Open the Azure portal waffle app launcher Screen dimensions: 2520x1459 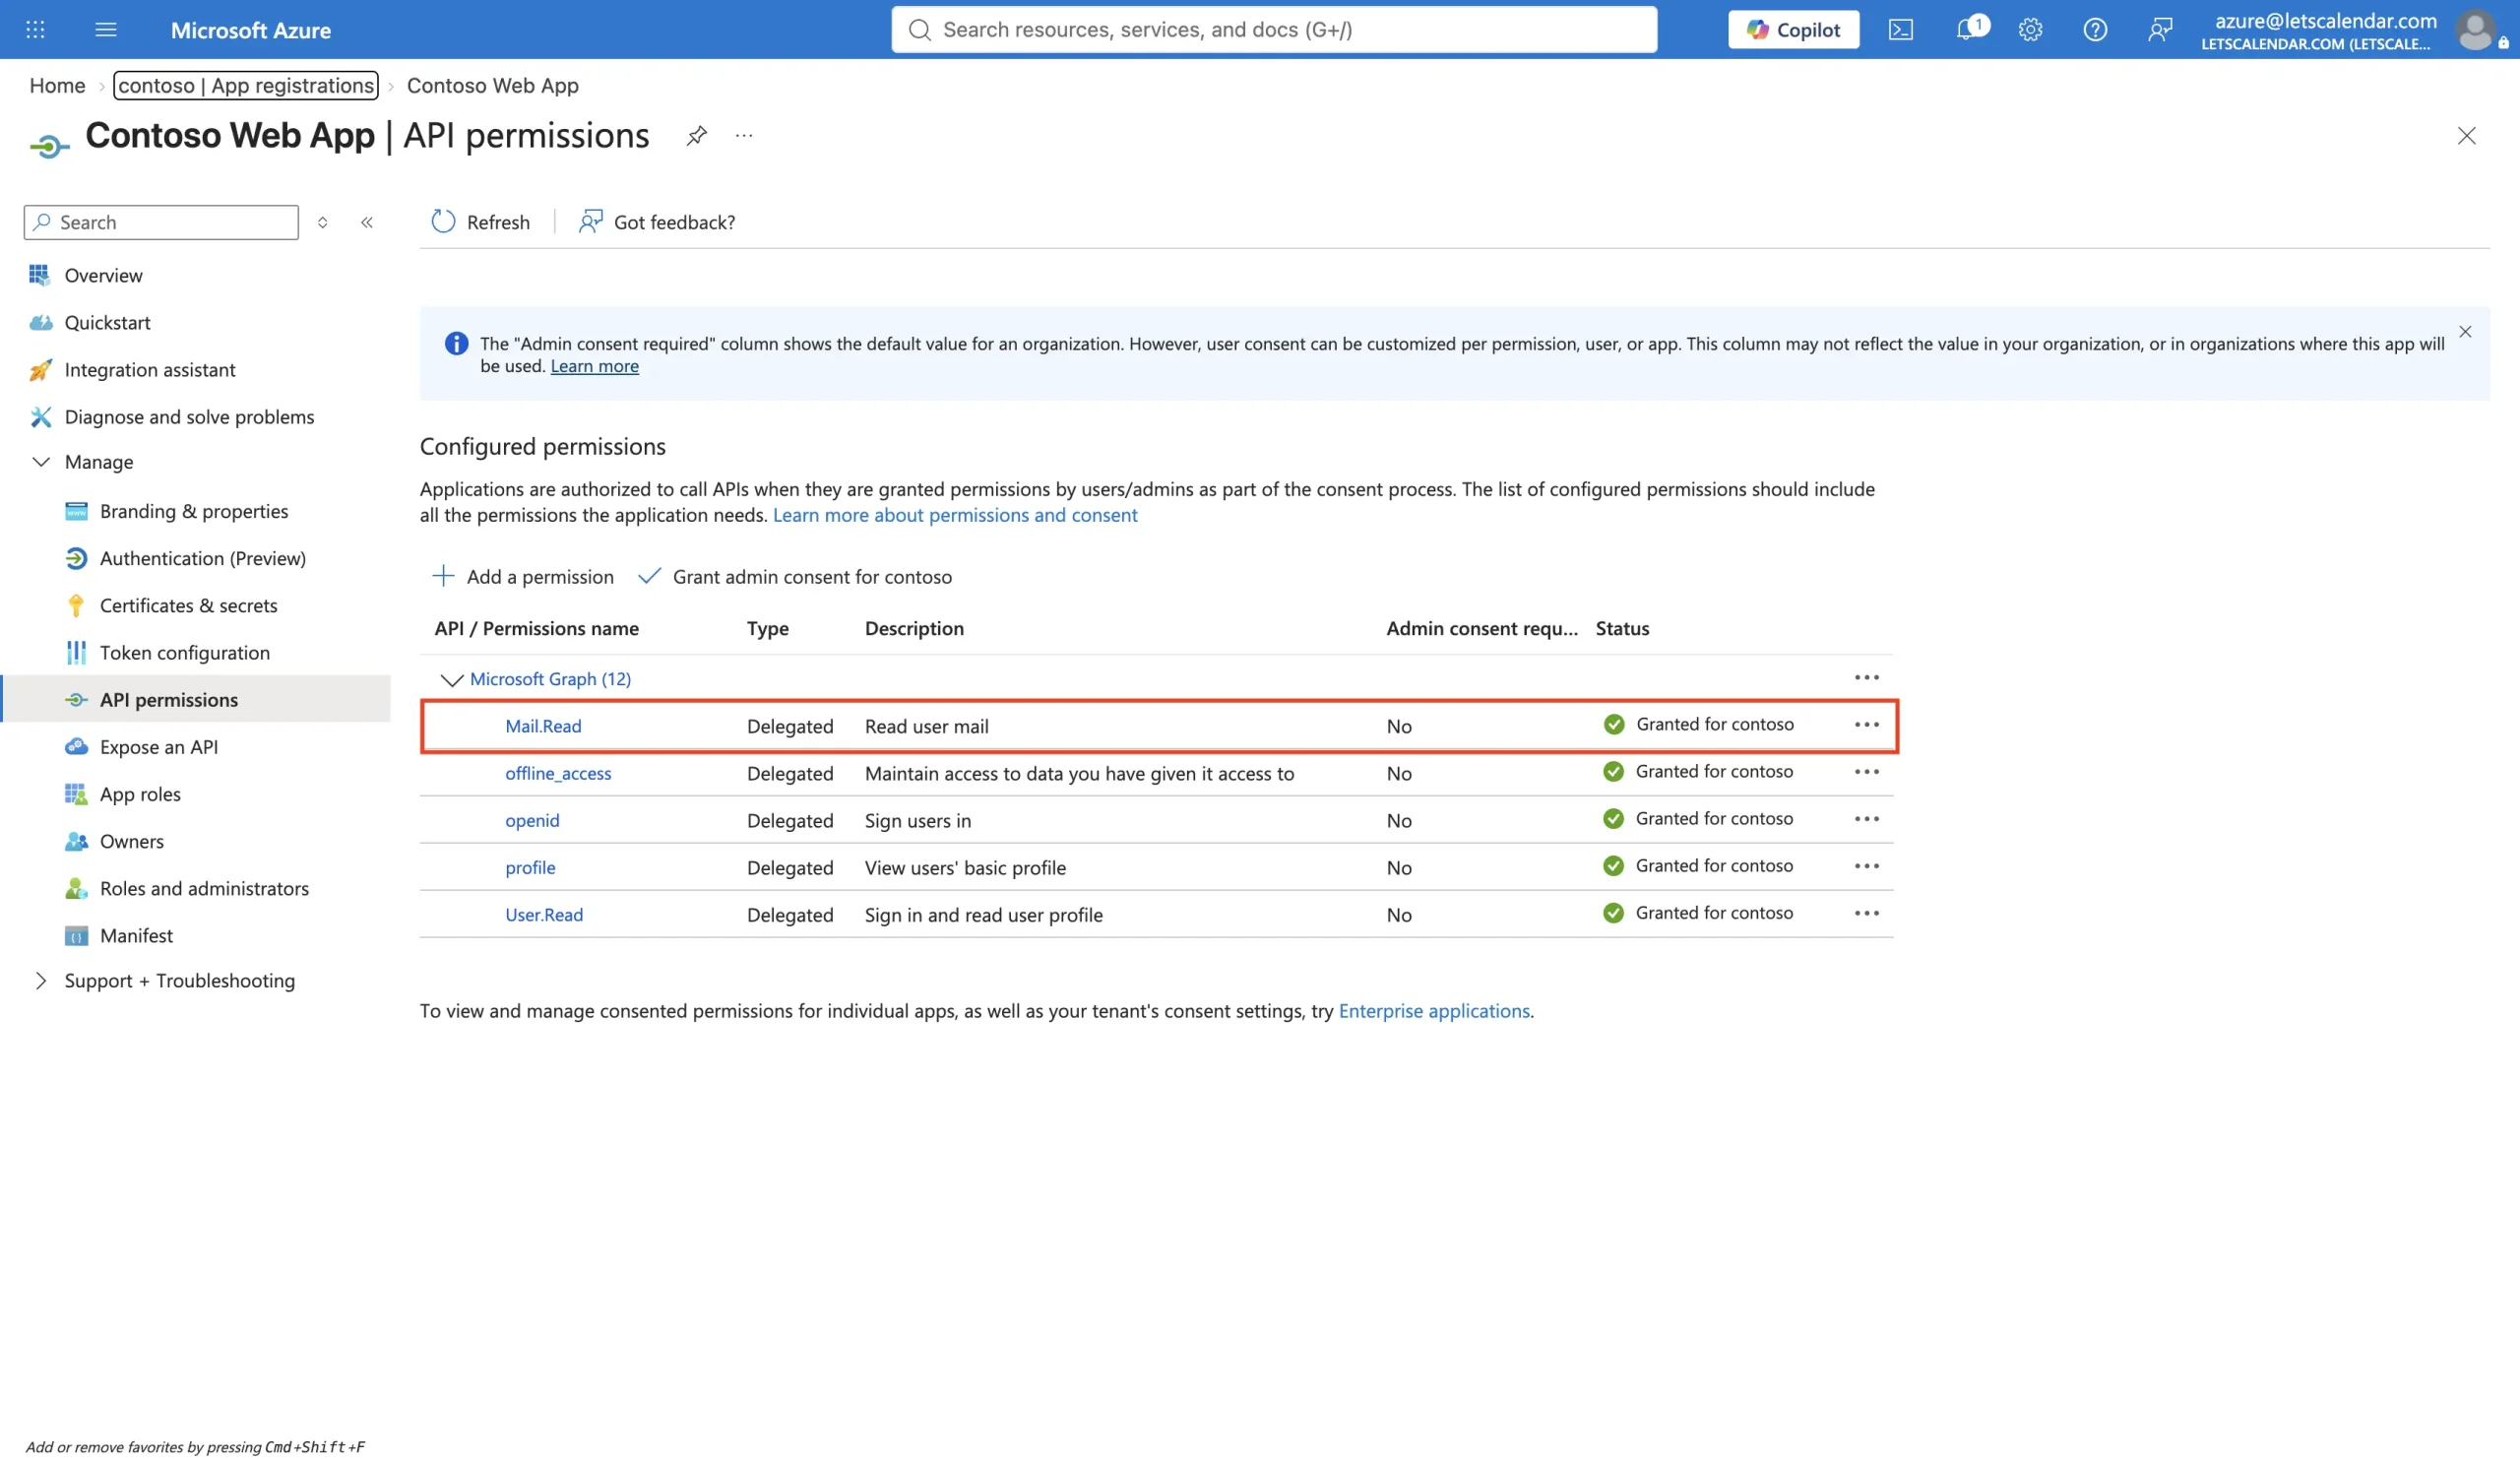coord(35,29)
